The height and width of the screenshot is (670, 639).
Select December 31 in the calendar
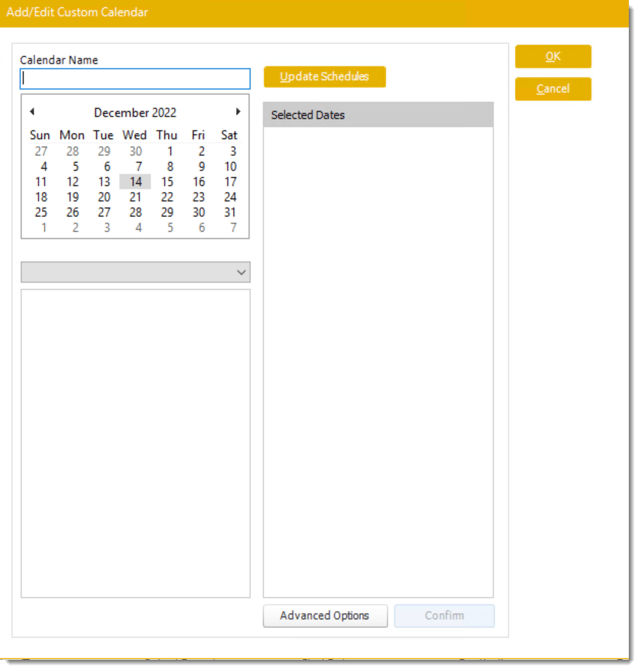[230, 212]
